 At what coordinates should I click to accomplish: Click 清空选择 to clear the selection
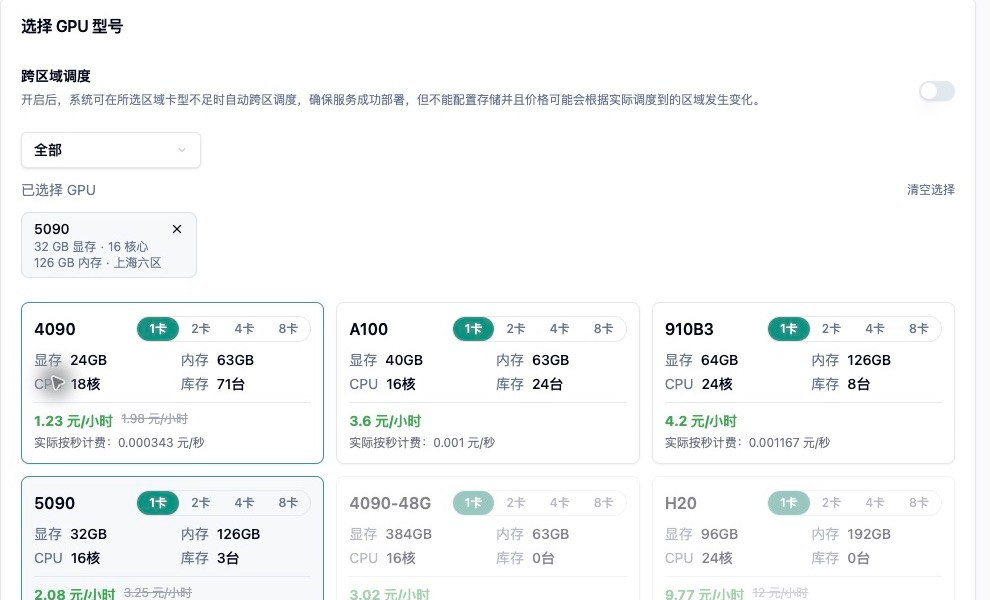coord(931,189)
